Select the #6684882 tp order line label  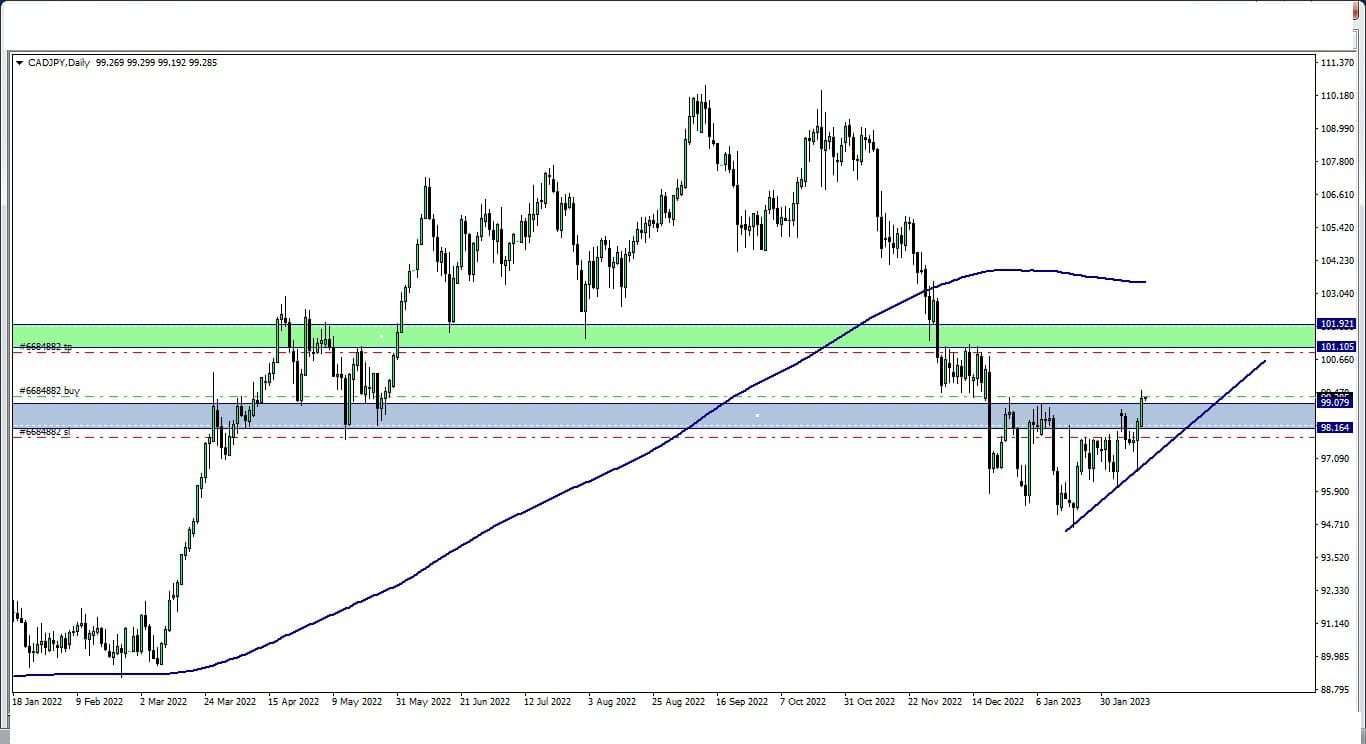45,347
